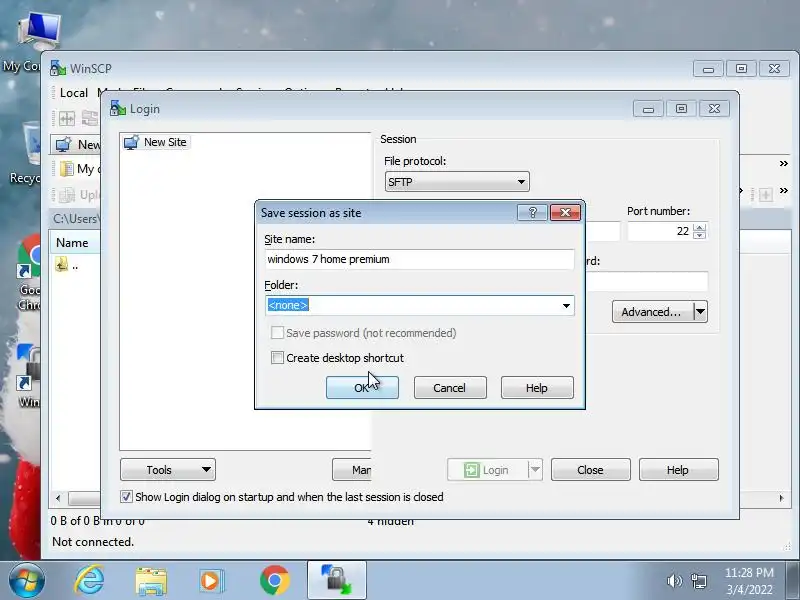The width and height of the screenshot is (800, 600).
Task: Click the My documents folder icon in WinSCP
Action: click(67, 169)
